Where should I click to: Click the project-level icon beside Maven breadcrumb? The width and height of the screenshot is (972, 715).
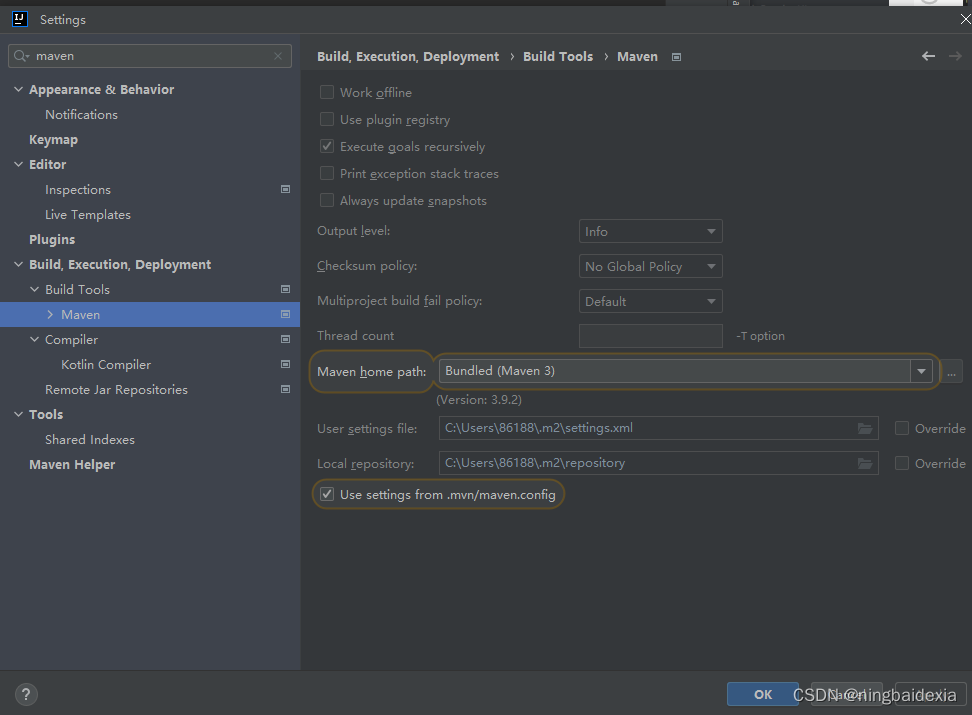[676, 57]
